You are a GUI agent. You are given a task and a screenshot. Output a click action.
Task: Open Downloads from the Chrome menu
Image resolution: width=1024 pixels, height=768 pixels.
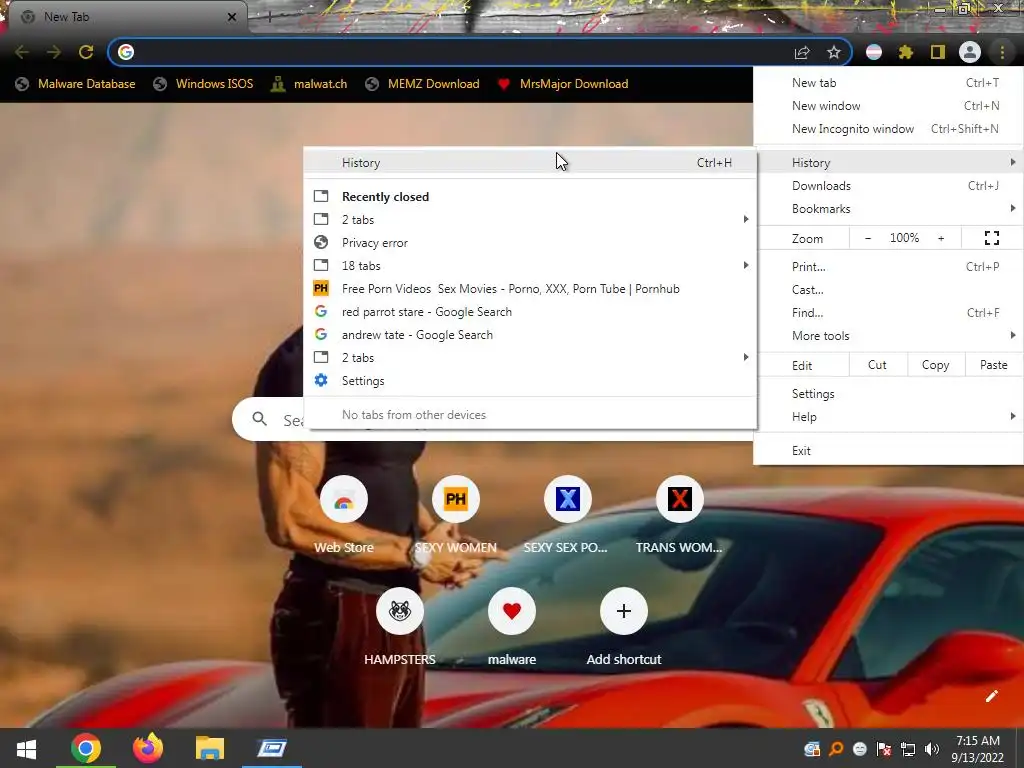[x=888, y=185]
